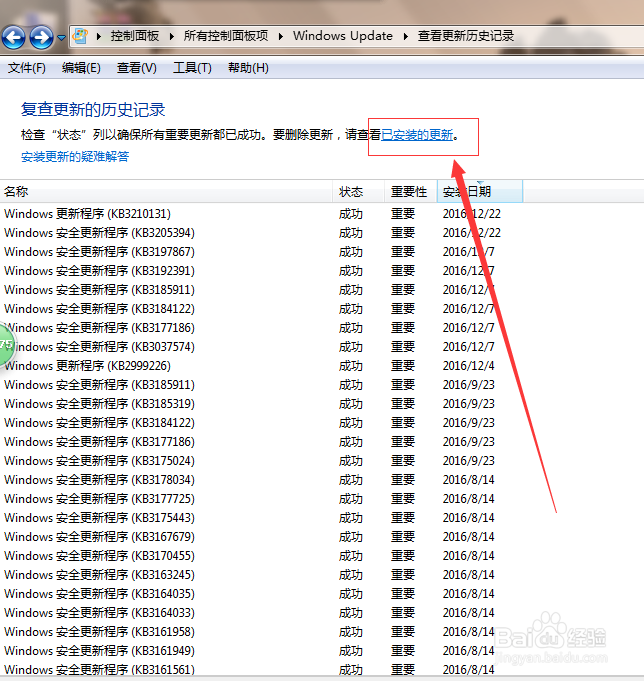Select update KB3163245 row
The image size is (644, 681).
pyautogui.click(x=261, y=575)
